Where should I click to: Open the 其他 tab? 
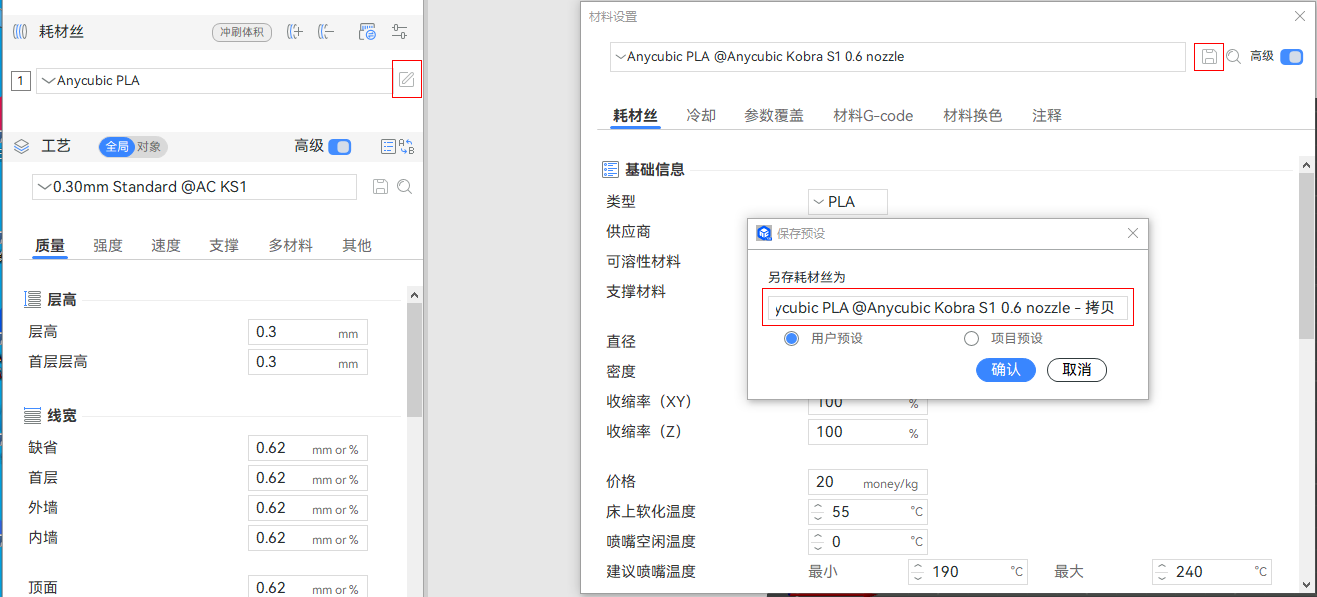click(x=356, y=246)
